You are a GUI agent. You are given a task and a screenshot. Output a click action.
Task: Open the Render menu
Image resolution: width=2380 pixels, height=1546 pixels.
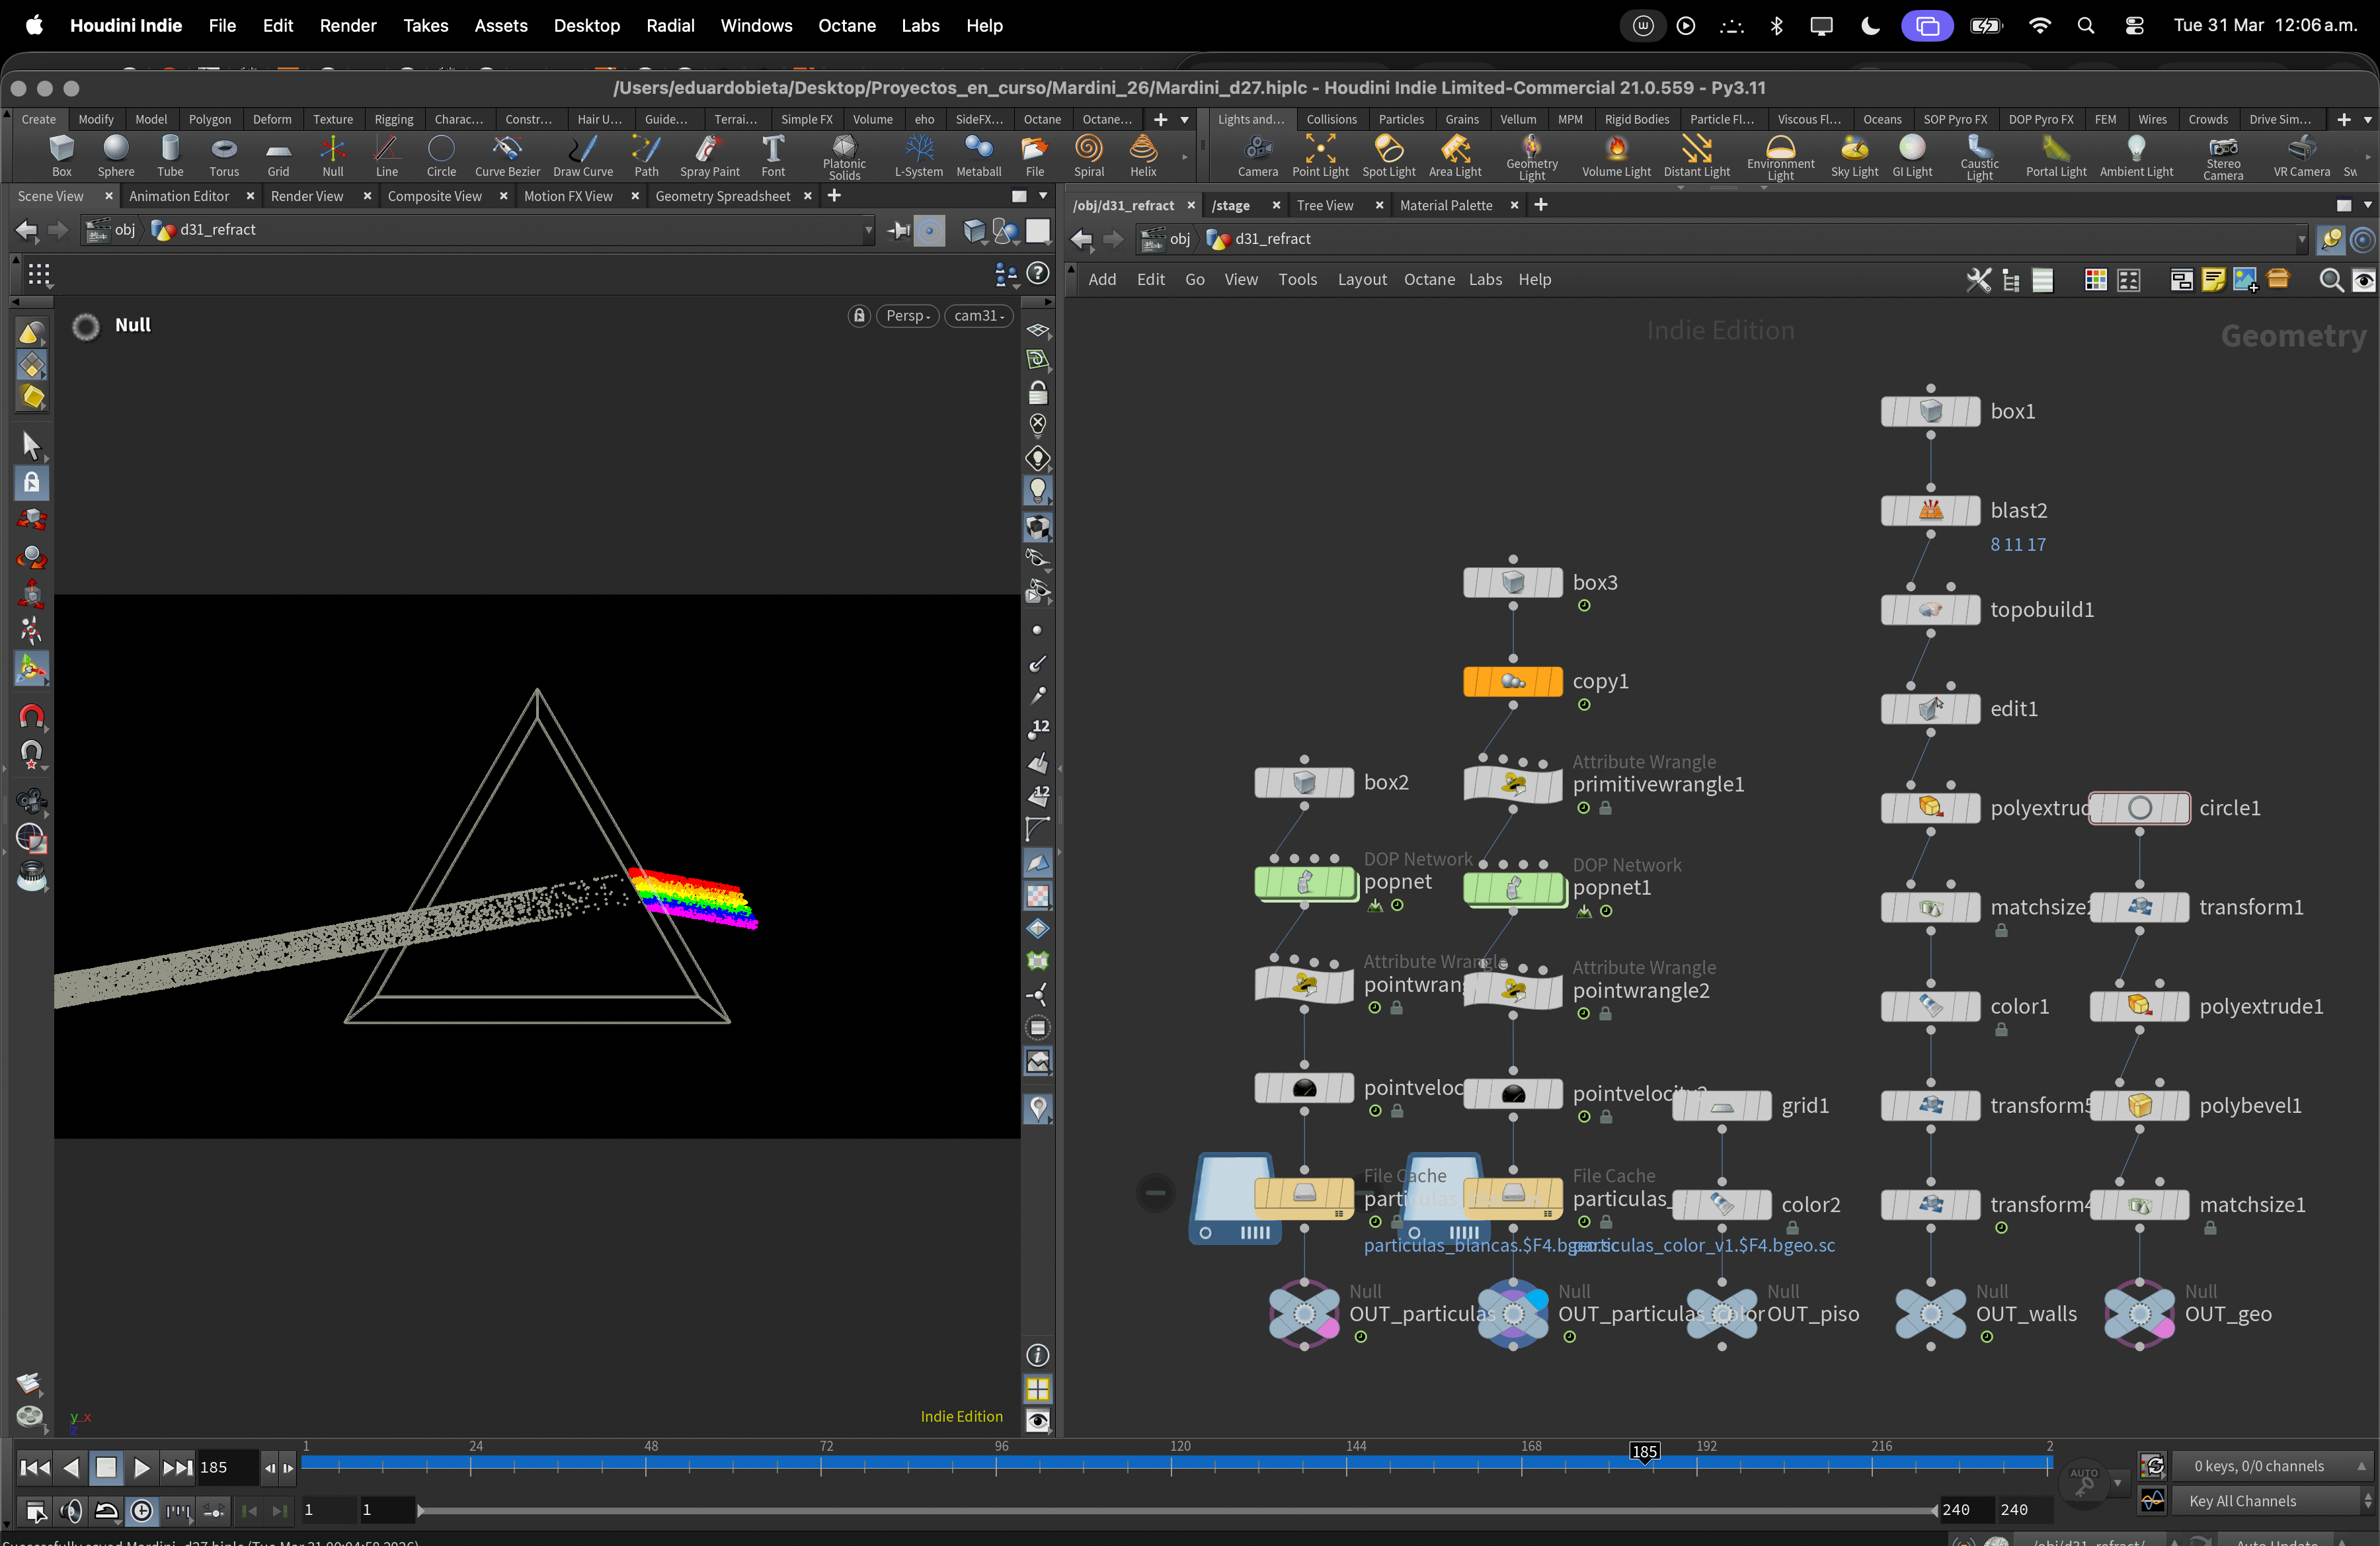click(347, 26)
